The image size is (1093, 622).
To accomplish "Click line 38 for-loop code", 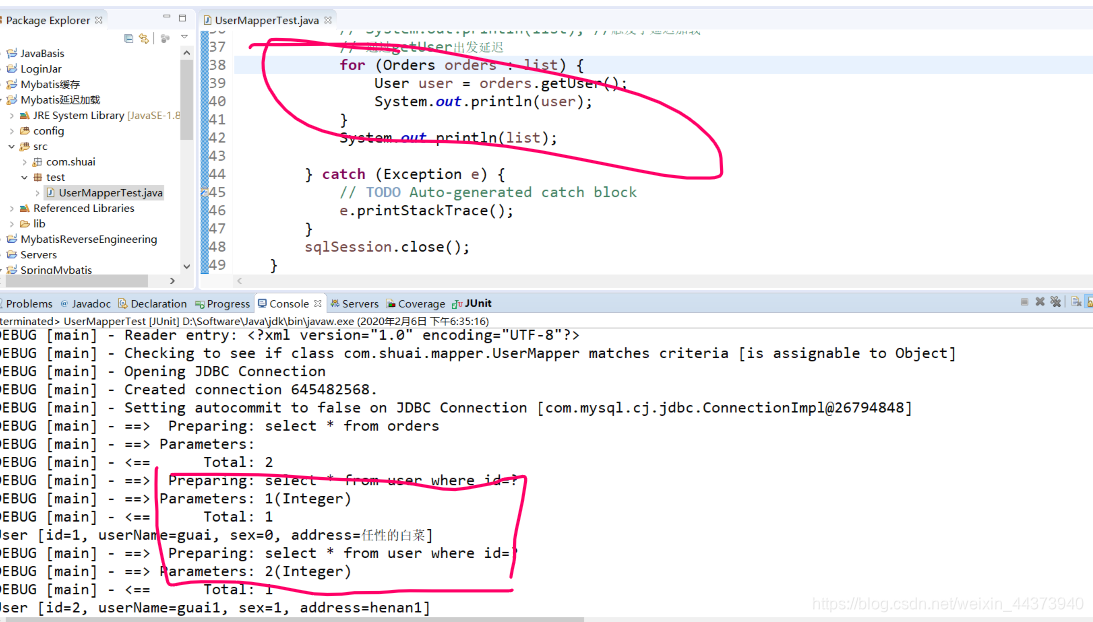I will pyautogui.click(x=461, y=65).
